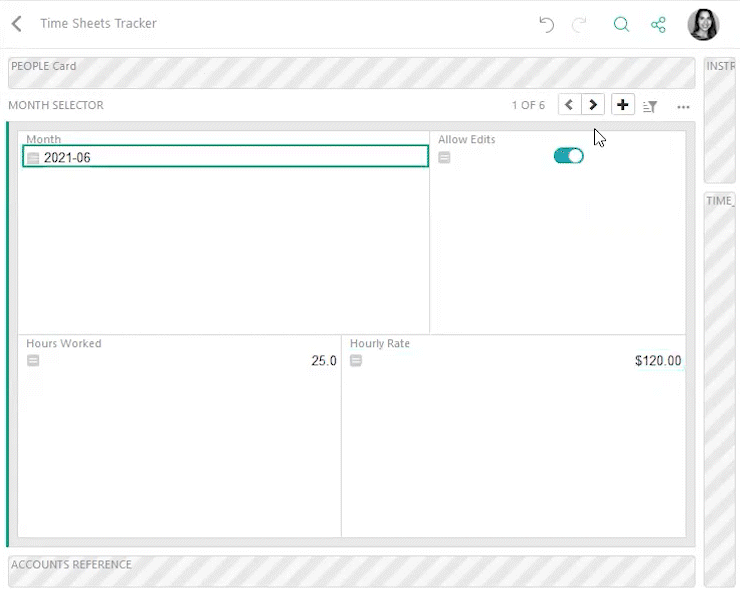Open search with the magnifier icon
This screenshot has height=590, width=740.
tap(621, 24)
